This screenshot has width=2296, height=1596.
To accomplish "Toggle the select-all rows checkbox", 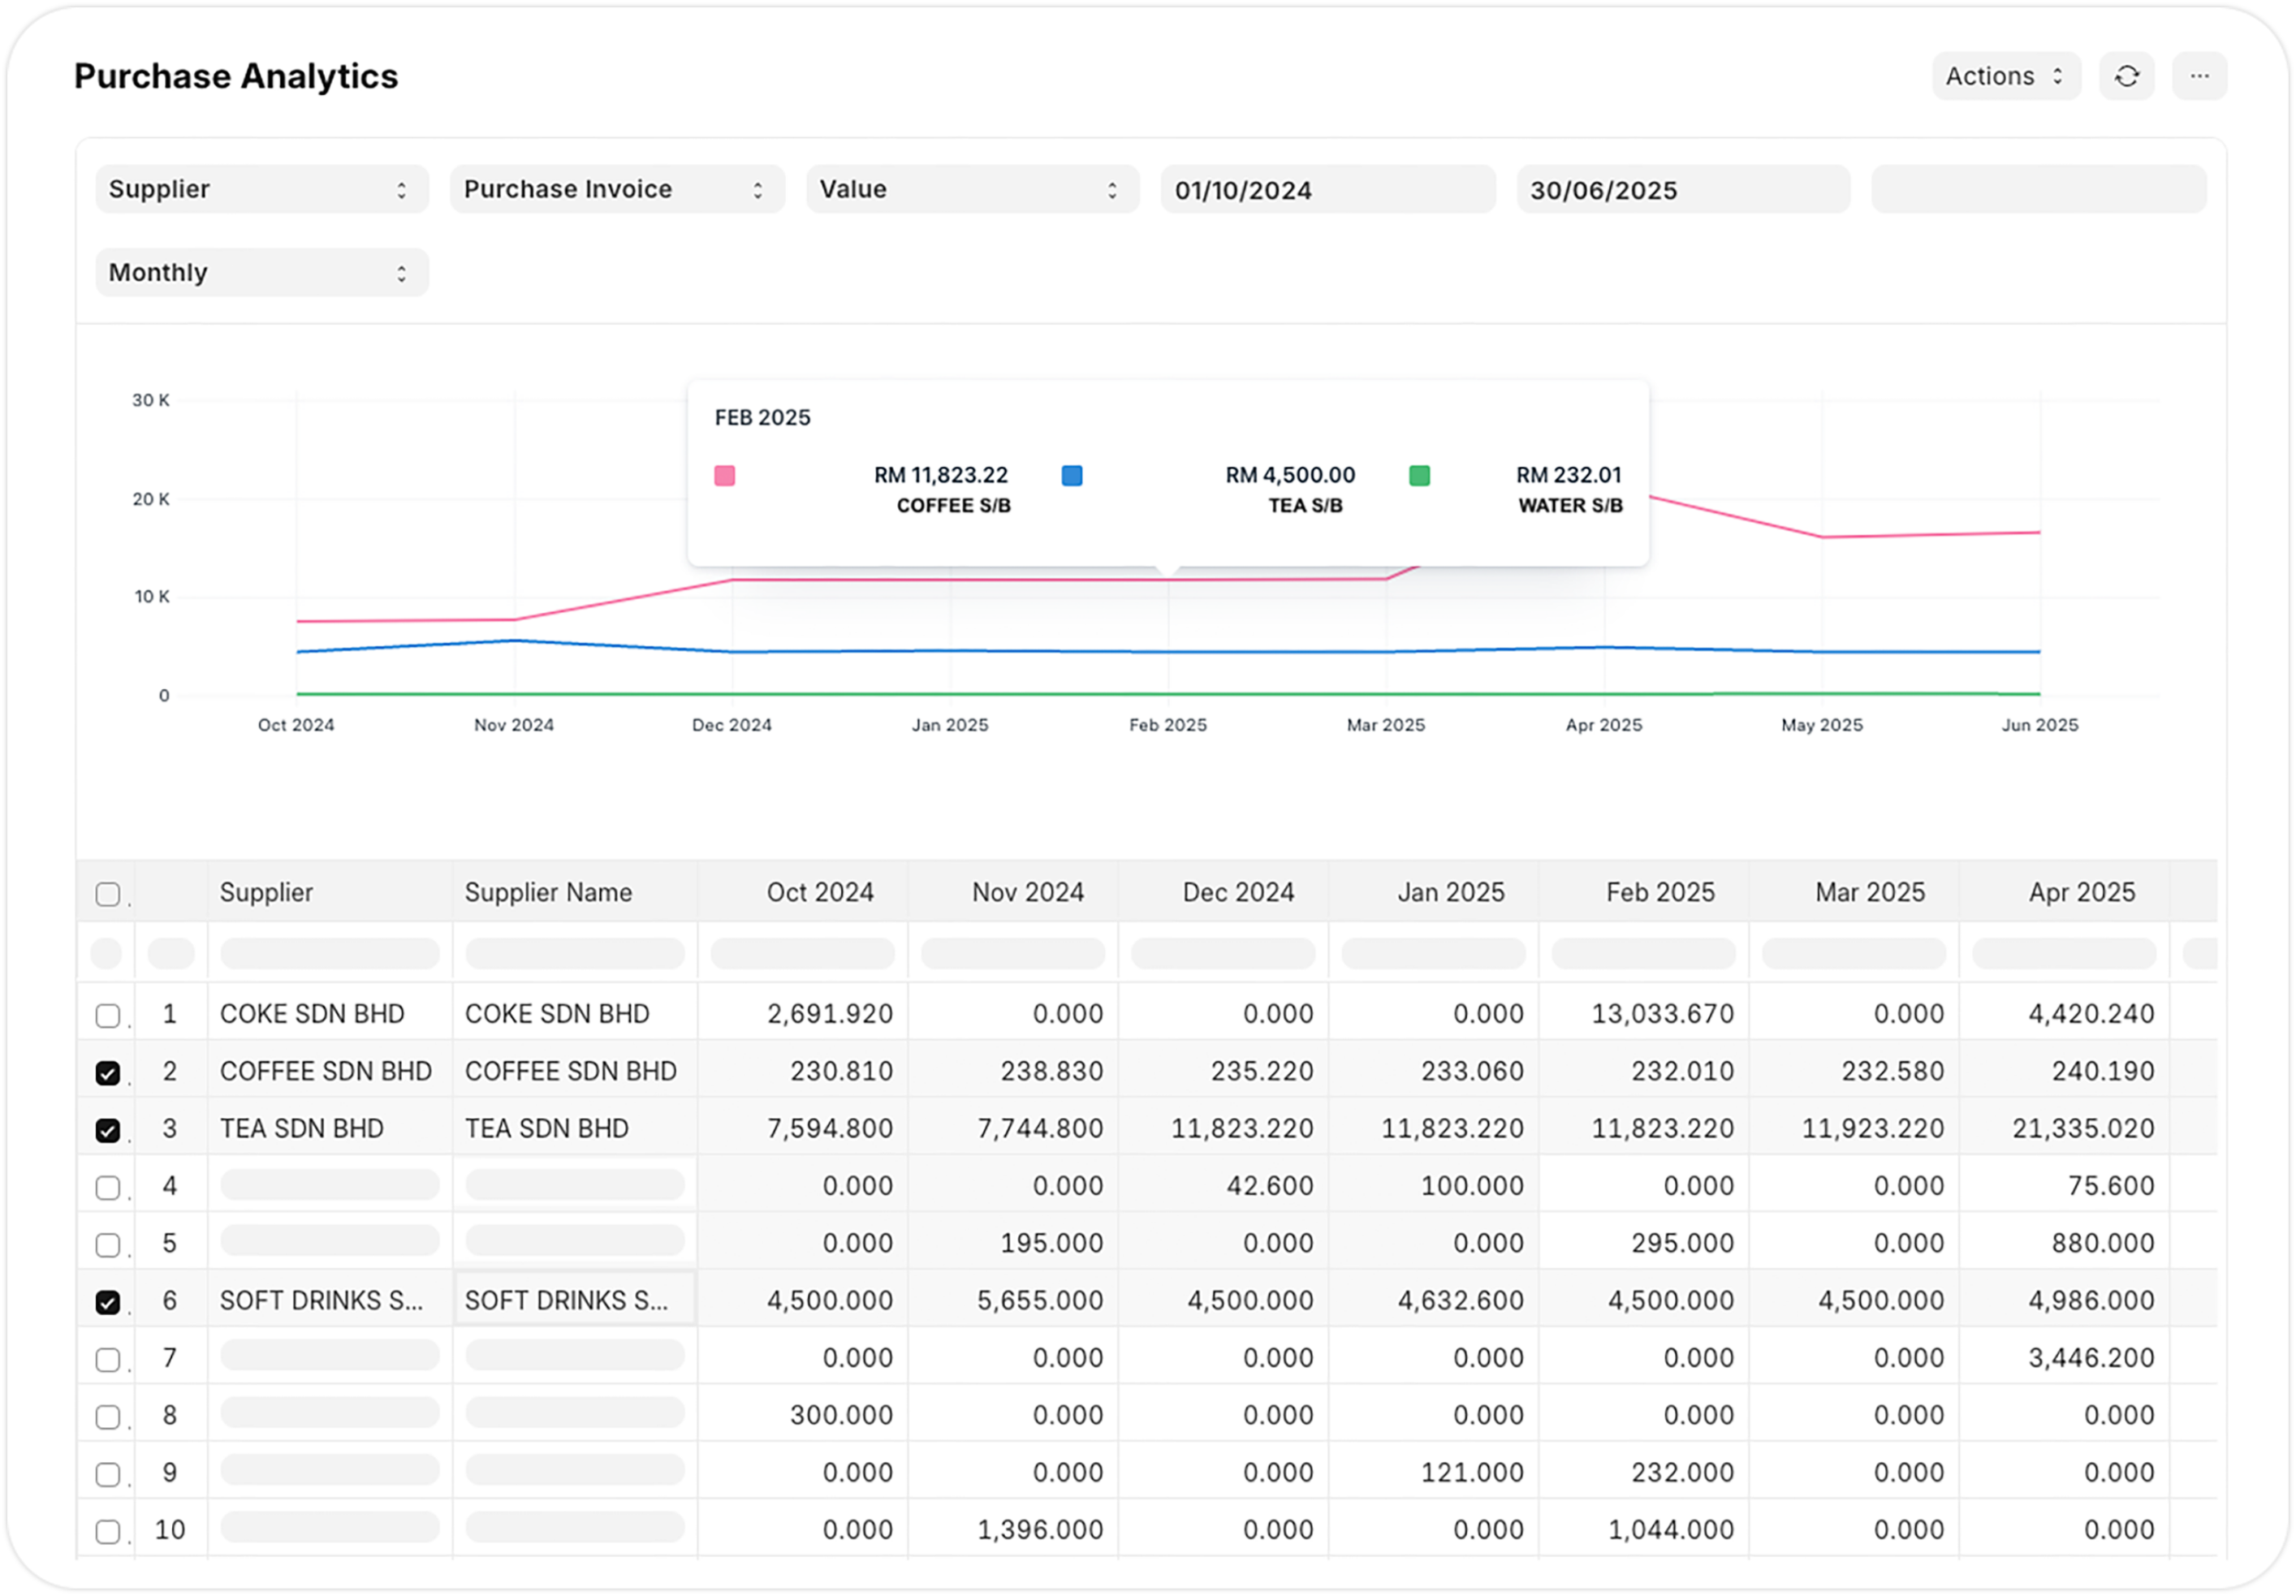I will coord(107,893).
